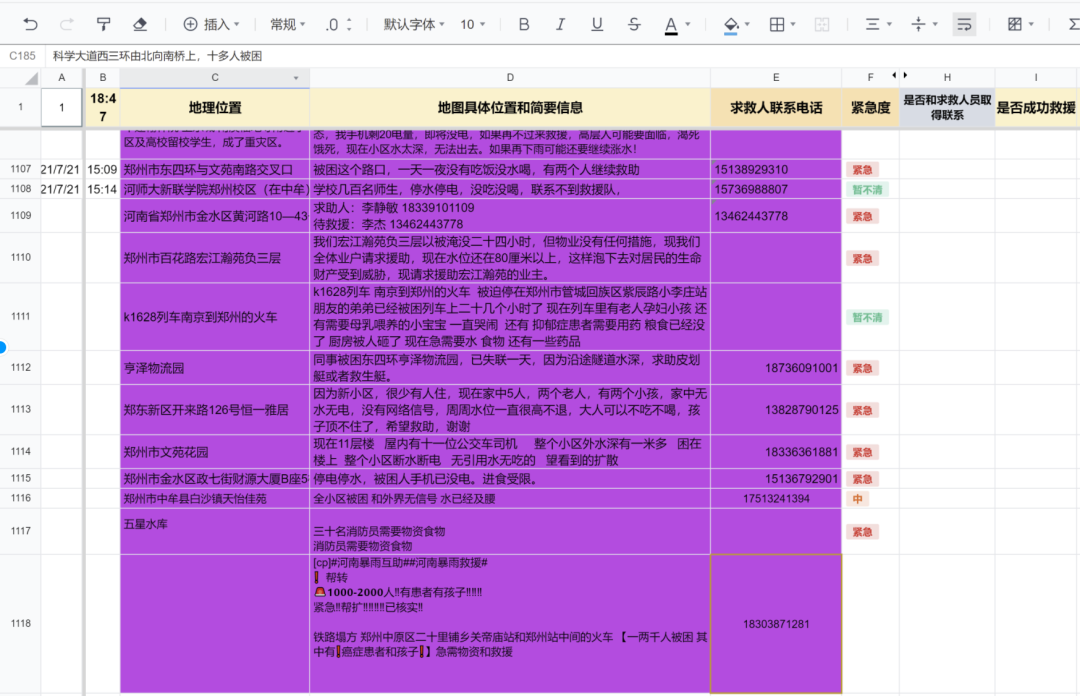Click the vertical align icon
This screenshot has width=1080, height=696.
click(x=918, y=25)
